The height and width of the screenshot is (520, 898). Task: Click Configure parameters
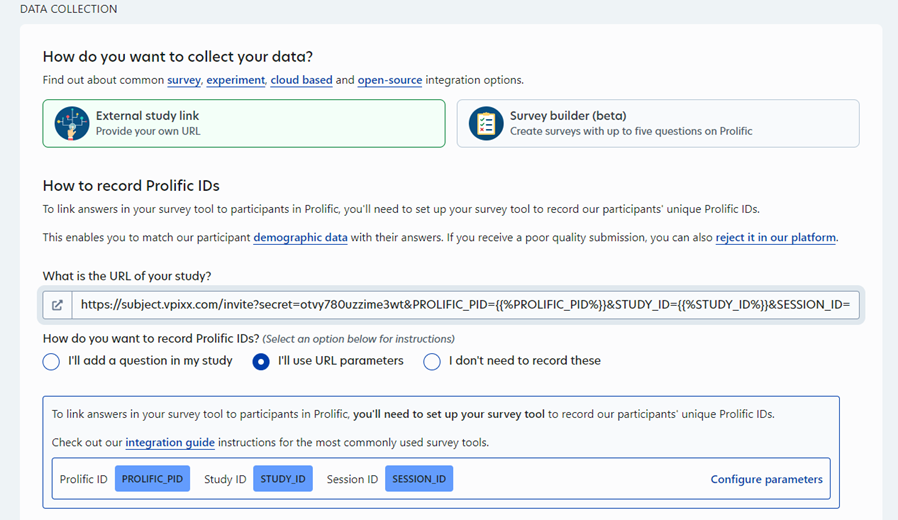pos(766,479)
